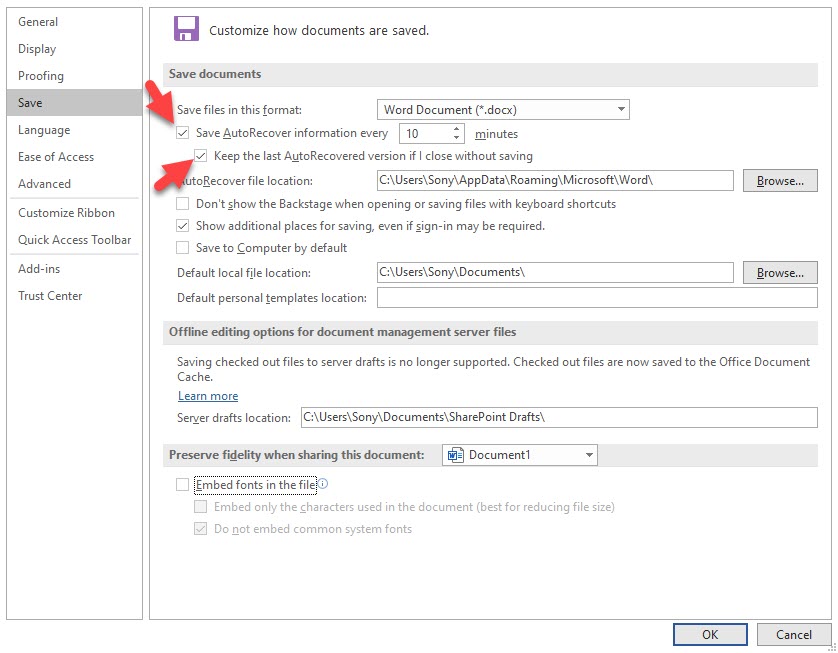Image resolution: width=838 pixels, height=653 pixels.
Task: Open the Save files in this format dropdown
Action: (x=621, y=109)
